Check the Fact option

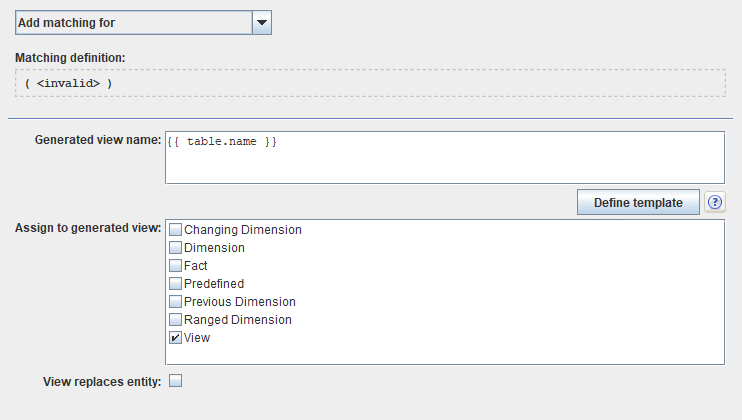pyautogui.click(x=176, y=266)
